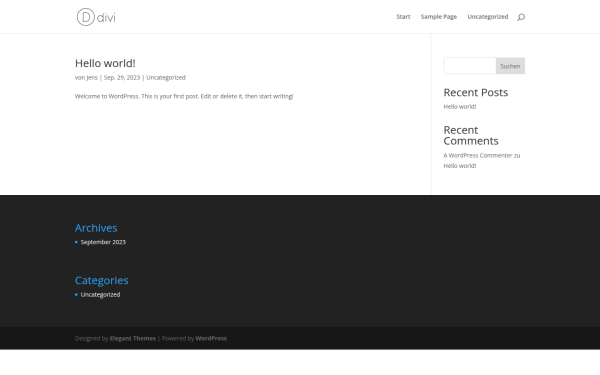Viewport: 600px width, 375px height.
Task: Click the Suchen search button
Action: tap(510, 66)
